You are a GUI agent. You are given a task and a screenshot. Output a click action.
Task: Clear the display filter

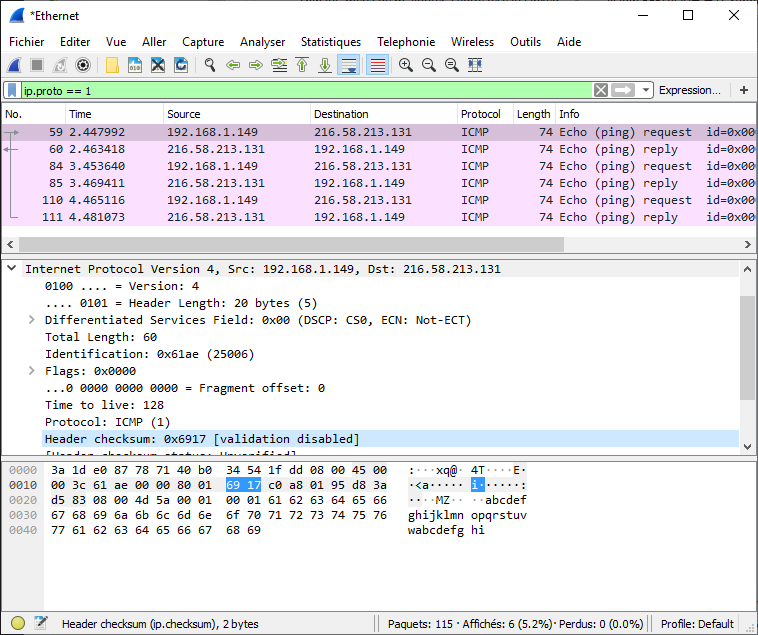600,90
